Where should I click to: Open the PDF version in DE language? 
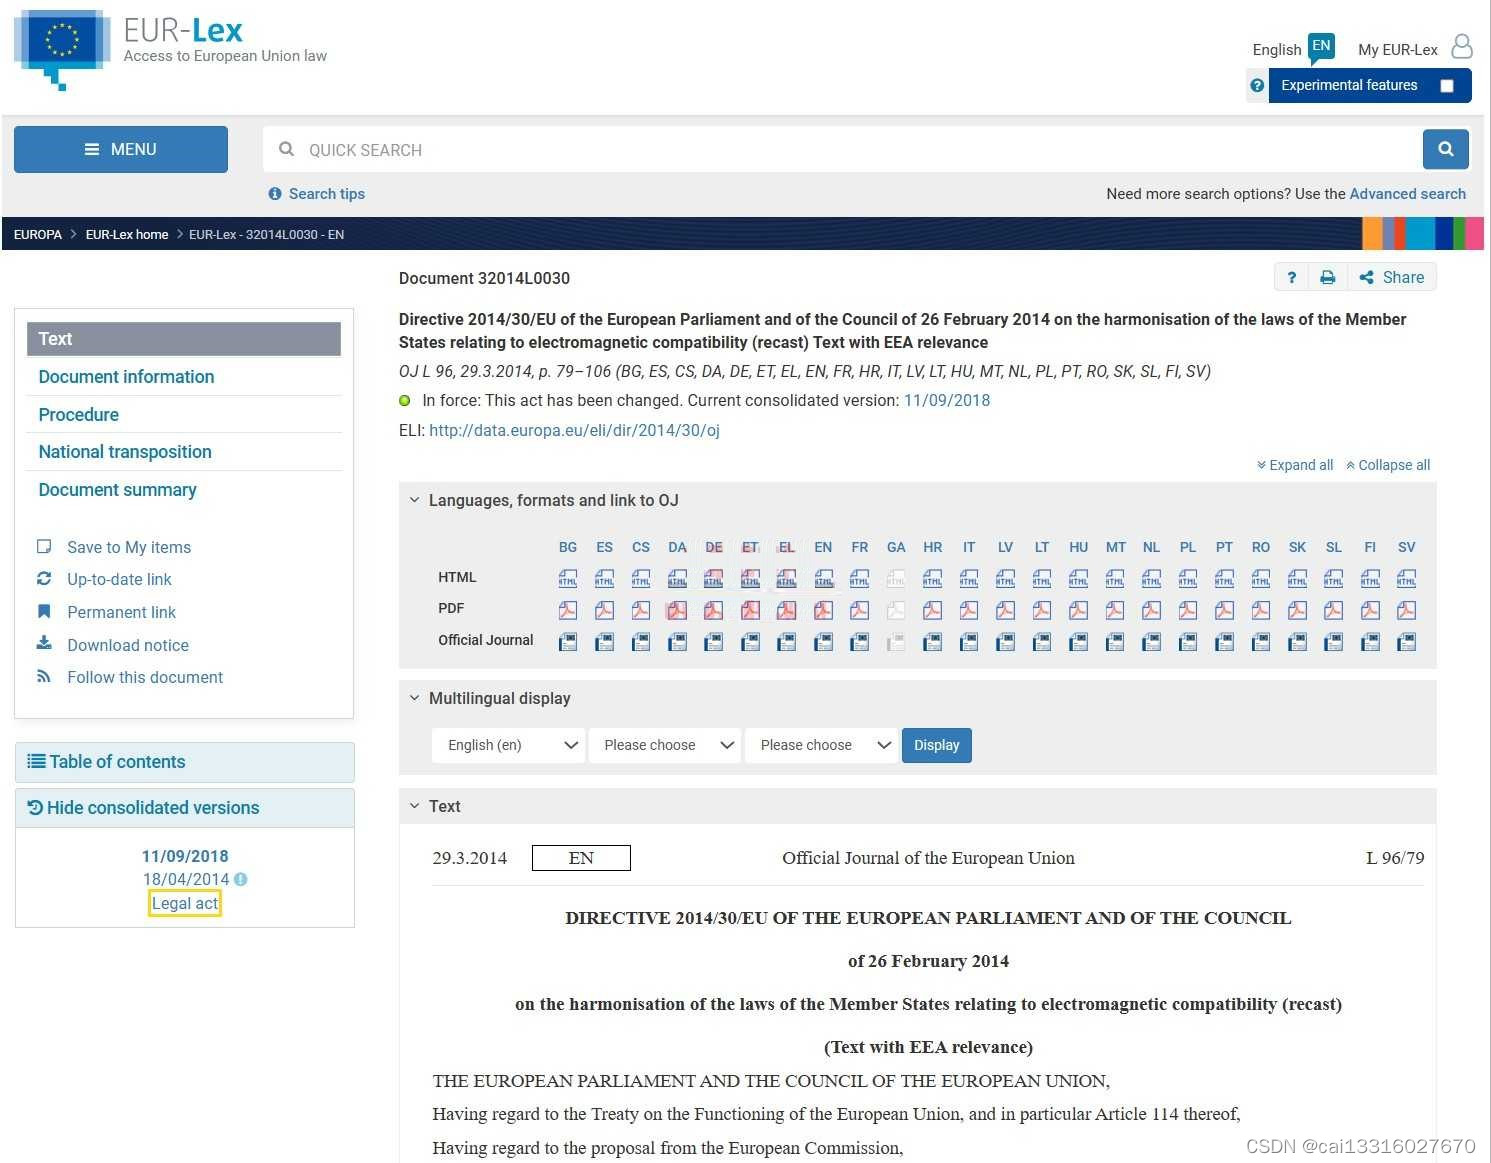coord(714,610)
